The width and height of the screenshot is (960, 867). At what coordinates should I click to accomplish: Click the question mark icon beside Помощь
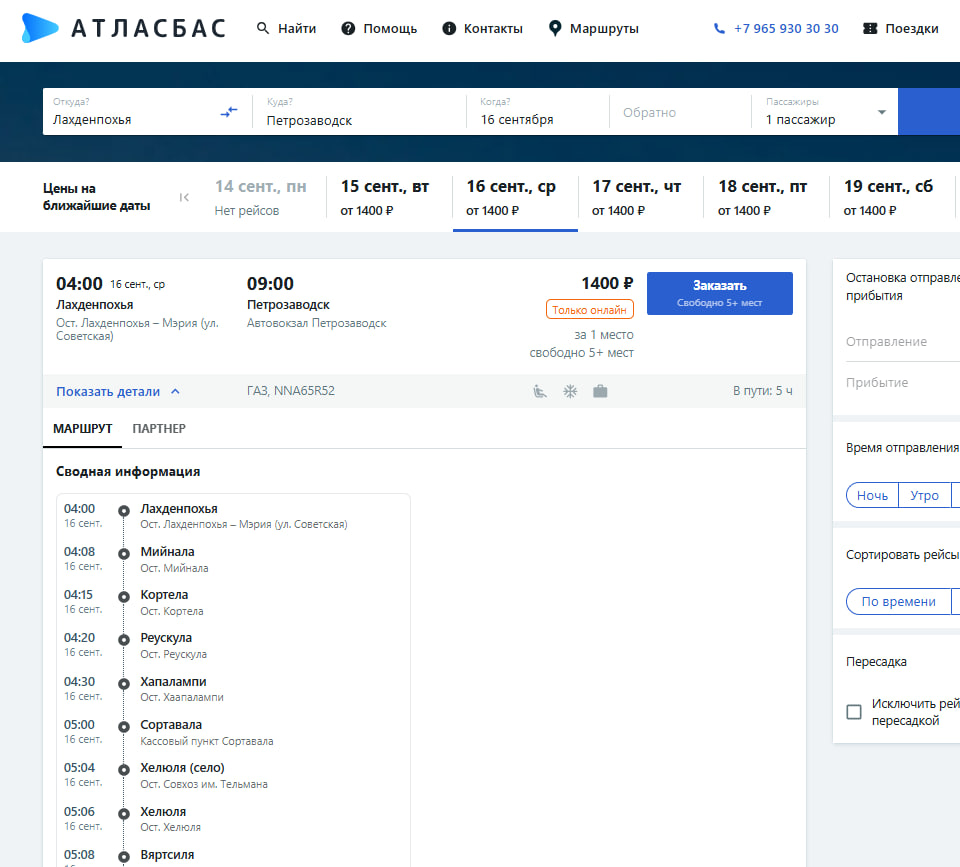348,29
